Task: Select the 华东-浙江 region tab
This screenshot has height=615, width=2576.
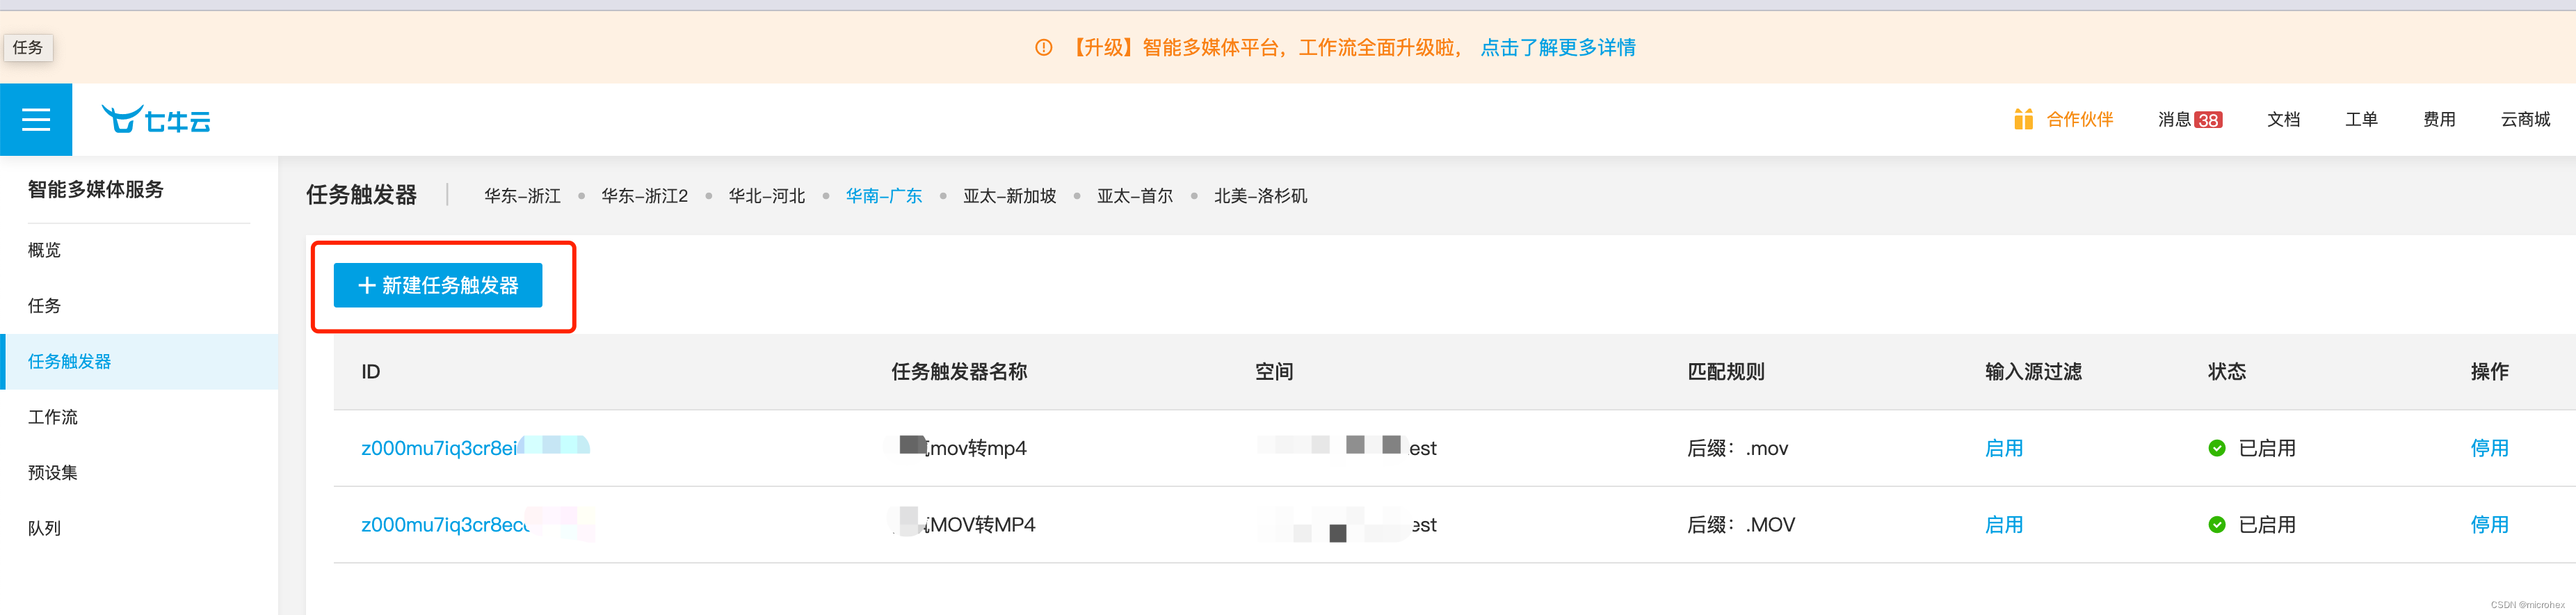Action: 522,196
